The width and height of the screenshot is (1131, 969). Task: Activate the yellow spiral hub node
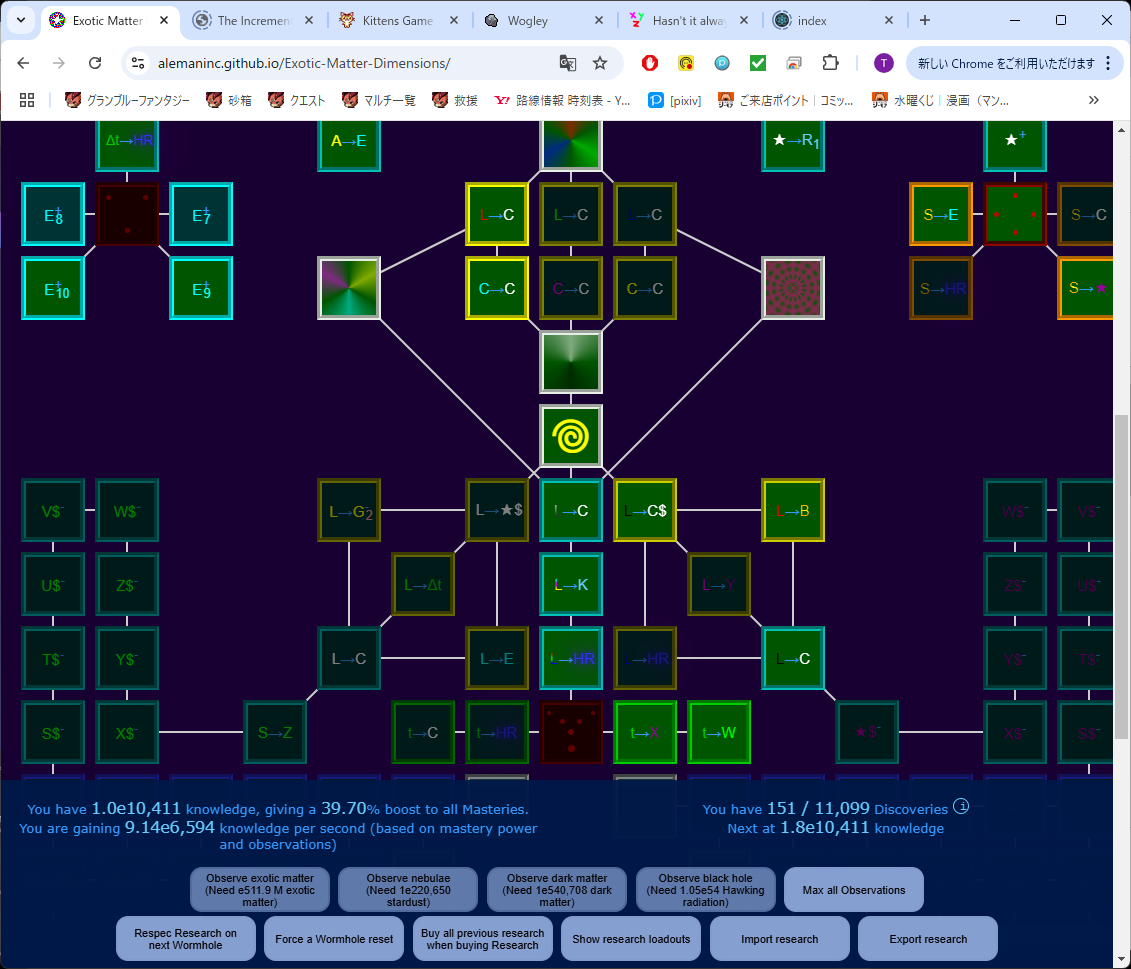[571, 436]
